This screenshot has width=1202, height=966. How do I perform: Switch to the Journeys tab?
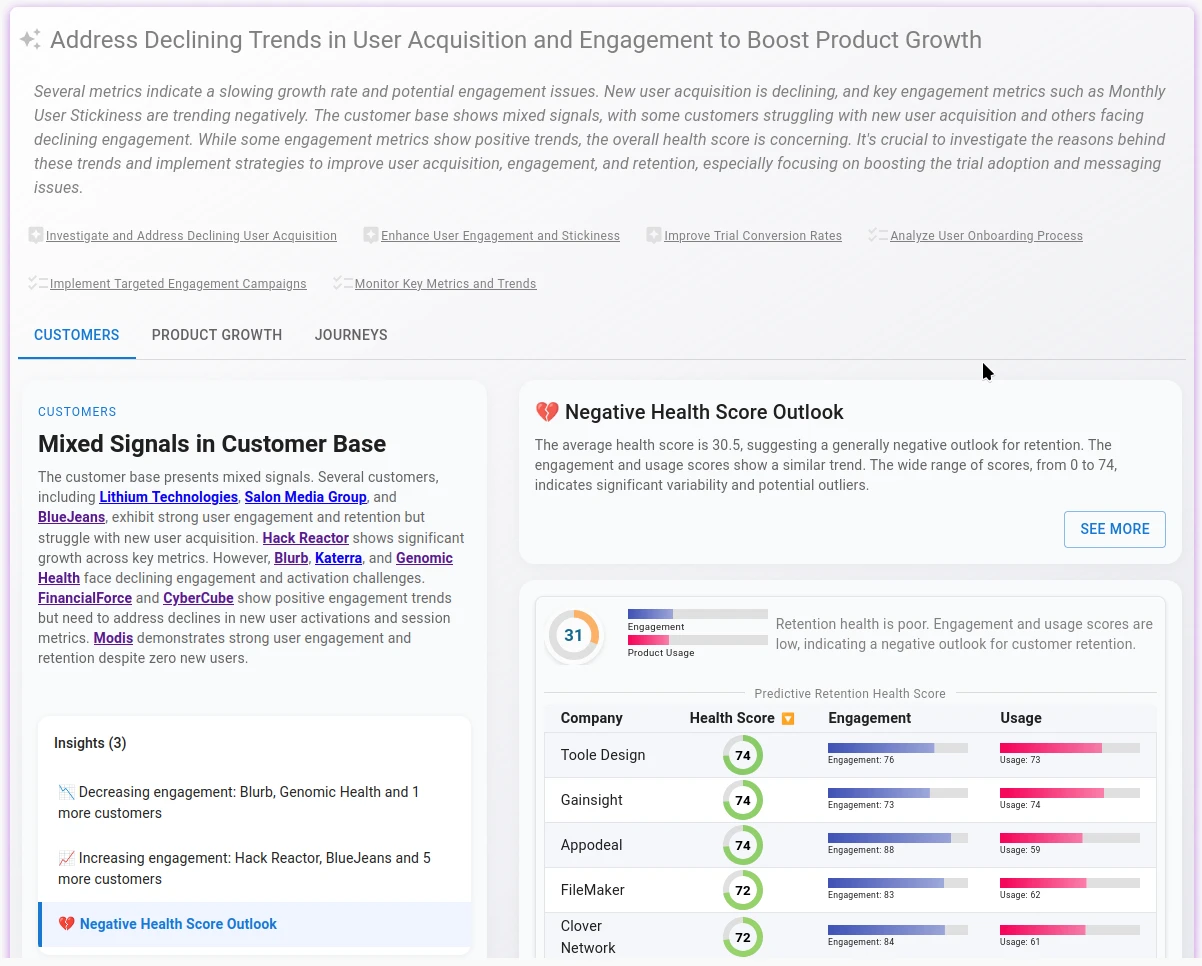(x=351, y=335)
